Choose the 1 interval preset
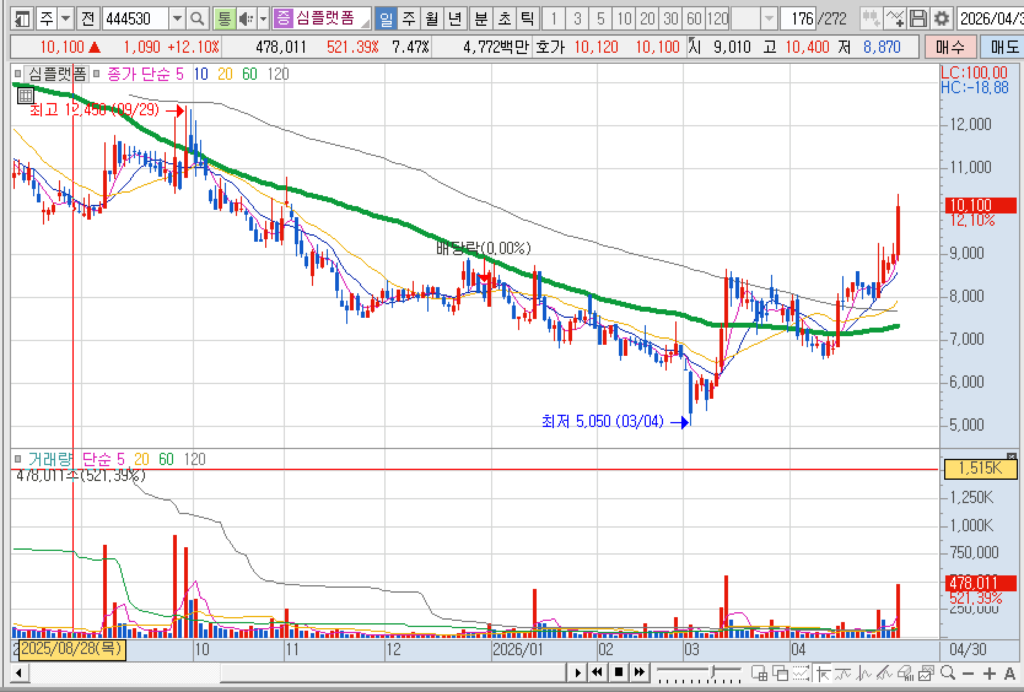 554,18
